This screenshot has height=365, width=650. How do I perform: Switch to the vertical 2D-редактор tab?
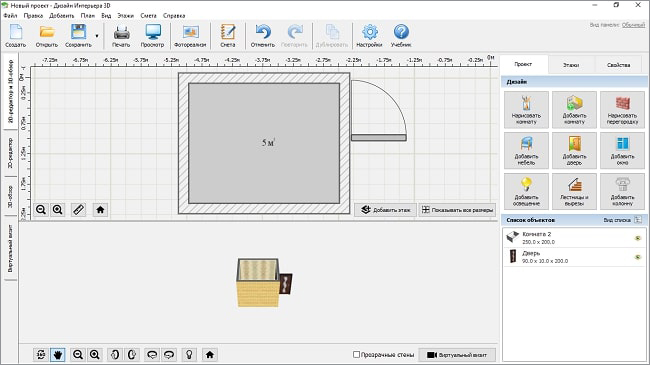point(10,153)
